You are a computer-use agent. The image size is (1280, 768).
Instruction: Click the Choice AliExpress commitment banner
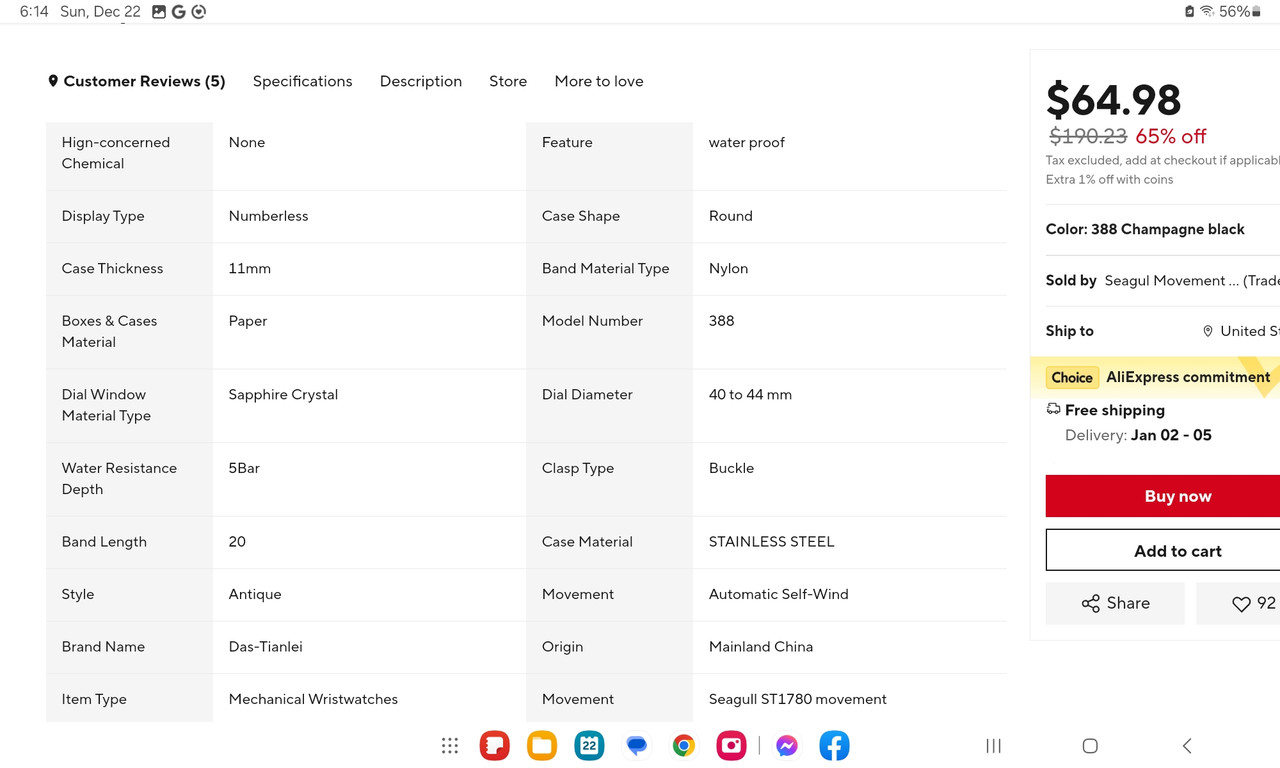[1155, 377]
